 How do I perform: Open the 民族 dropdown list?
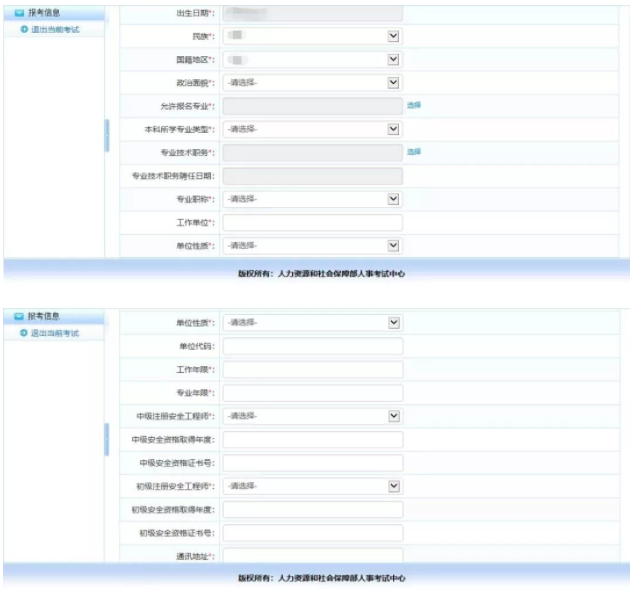311,36
